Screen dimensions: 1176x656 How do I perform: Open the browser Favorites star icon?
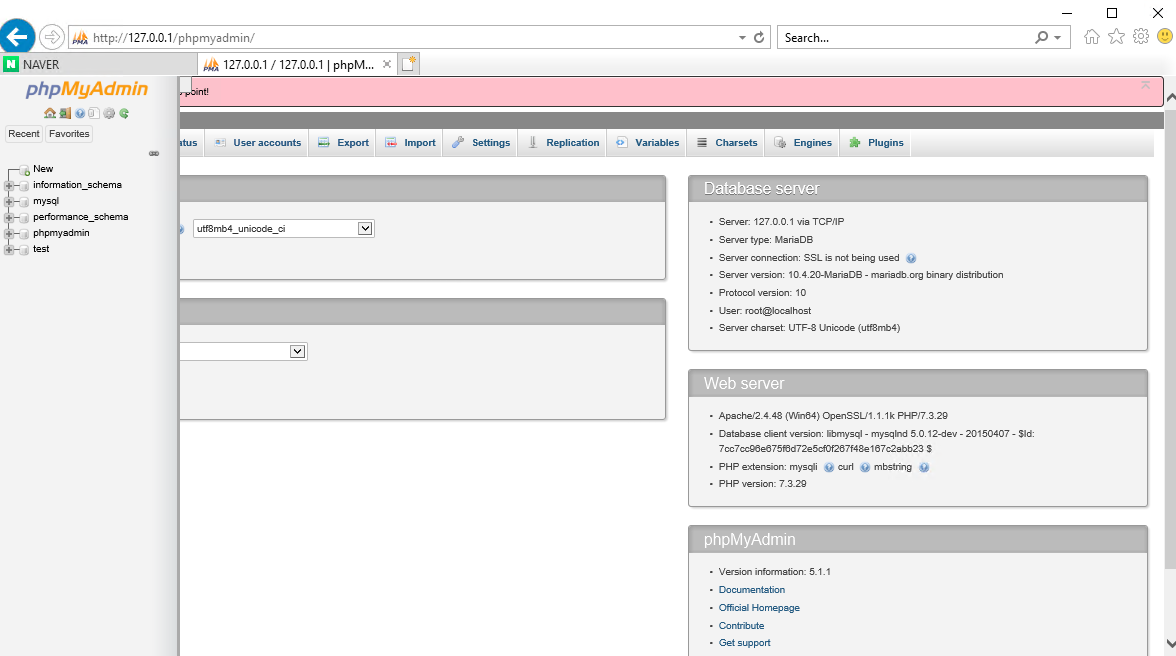1117,37
